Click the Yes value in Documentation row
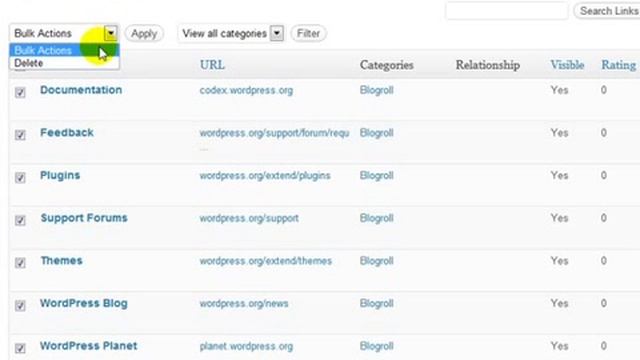The width and height of the screenshot is (640, 360). (x=559, y=90)
